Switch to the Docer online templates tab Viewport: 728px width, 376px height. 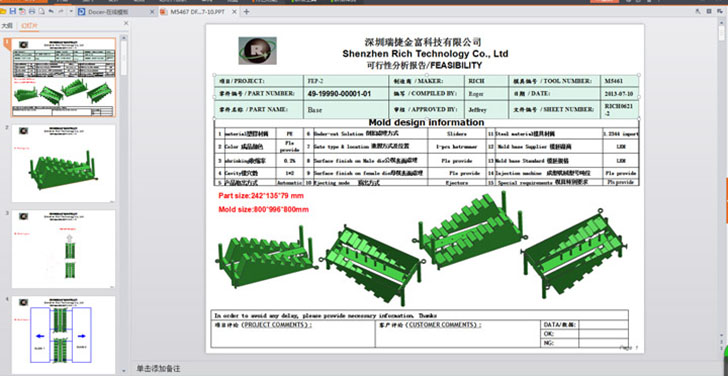(x=117, y=12)
